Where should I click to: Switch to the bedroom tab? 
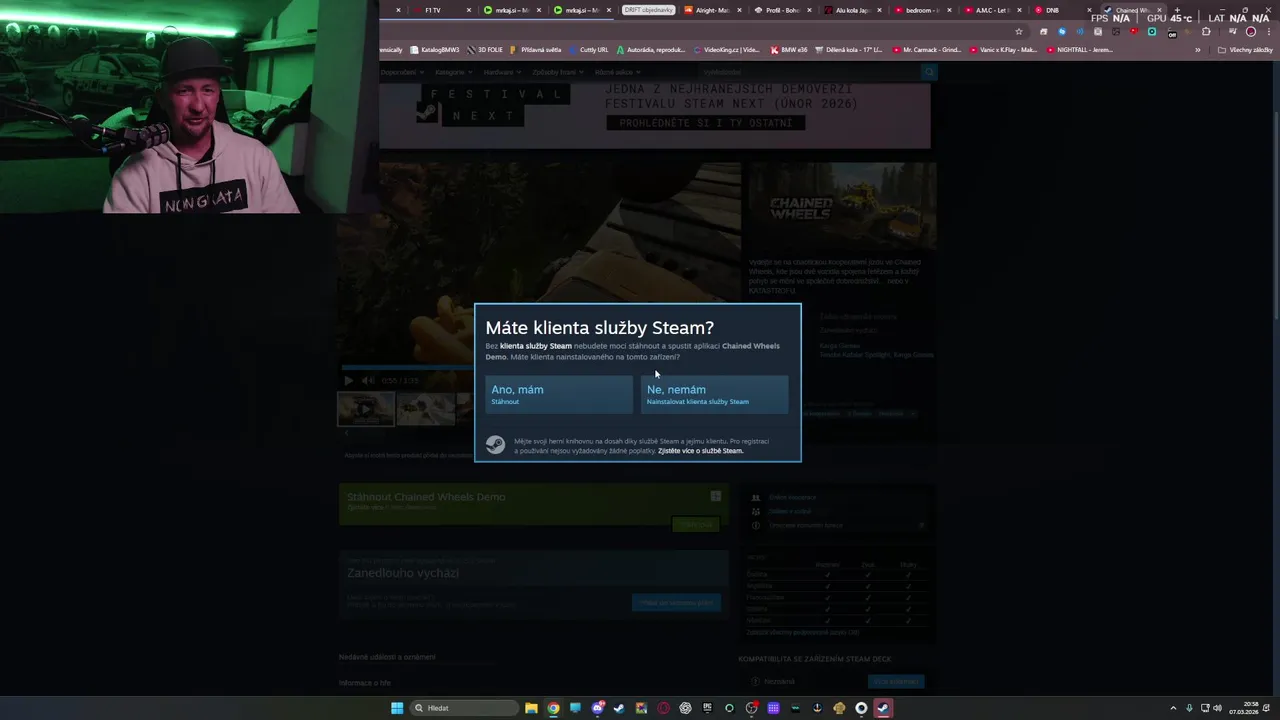click(x=922, y=10)
